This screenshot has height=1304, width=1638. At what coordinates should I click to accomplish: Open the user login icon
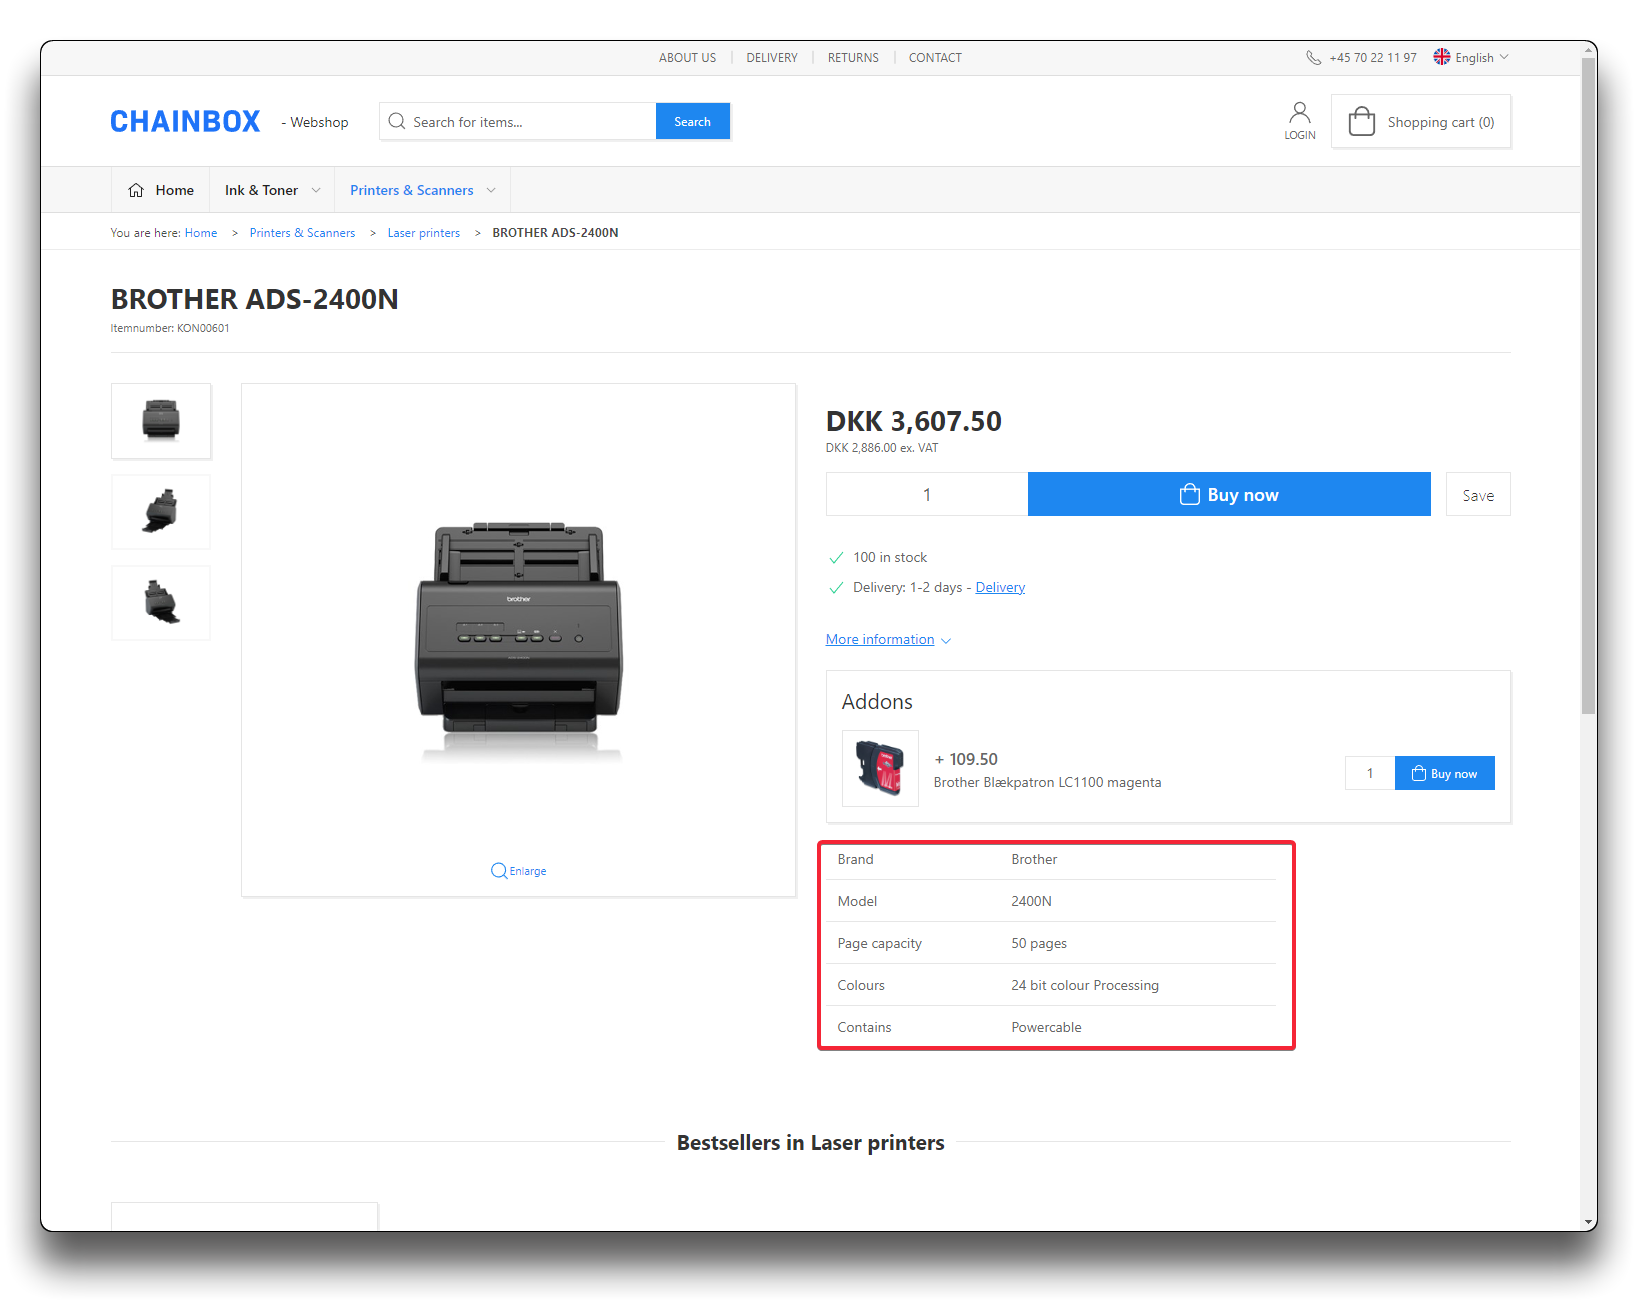[x=1299, y=113]
